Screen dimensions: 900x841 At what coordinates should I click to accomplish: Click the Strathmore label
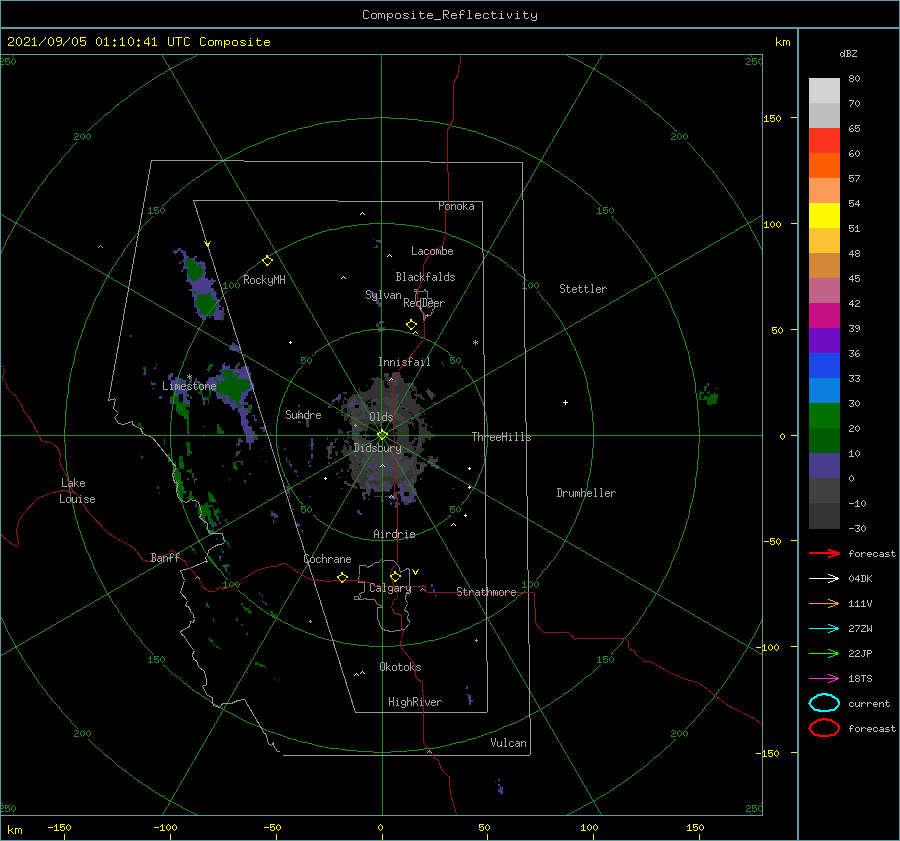click(x=486, y=592)
